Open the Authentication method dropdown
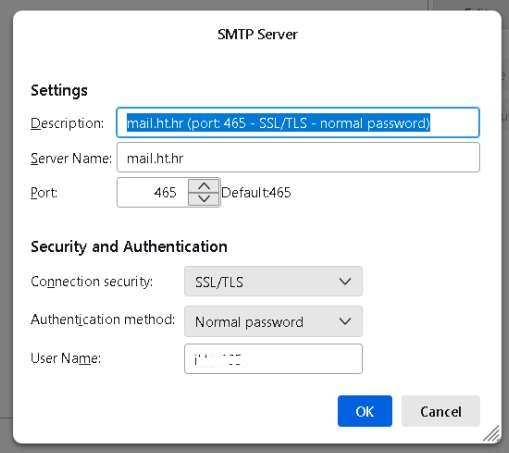Screen dimensions: 509x453 pos(273,322)
